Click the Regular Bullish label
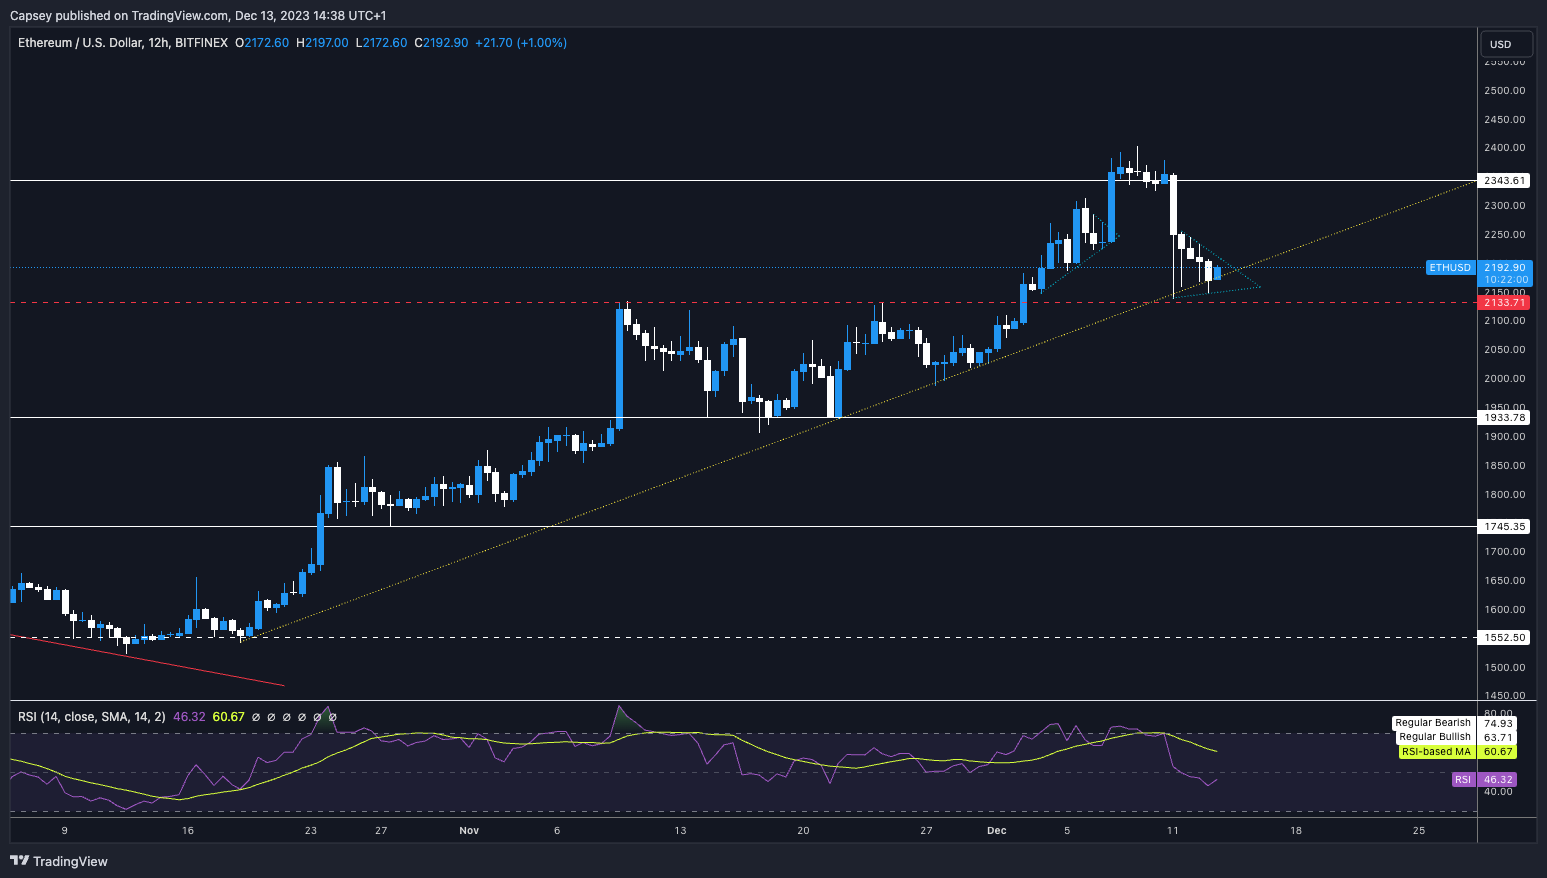The height and width of the screenshot is (878, 1547). (x=1435, y=737)
